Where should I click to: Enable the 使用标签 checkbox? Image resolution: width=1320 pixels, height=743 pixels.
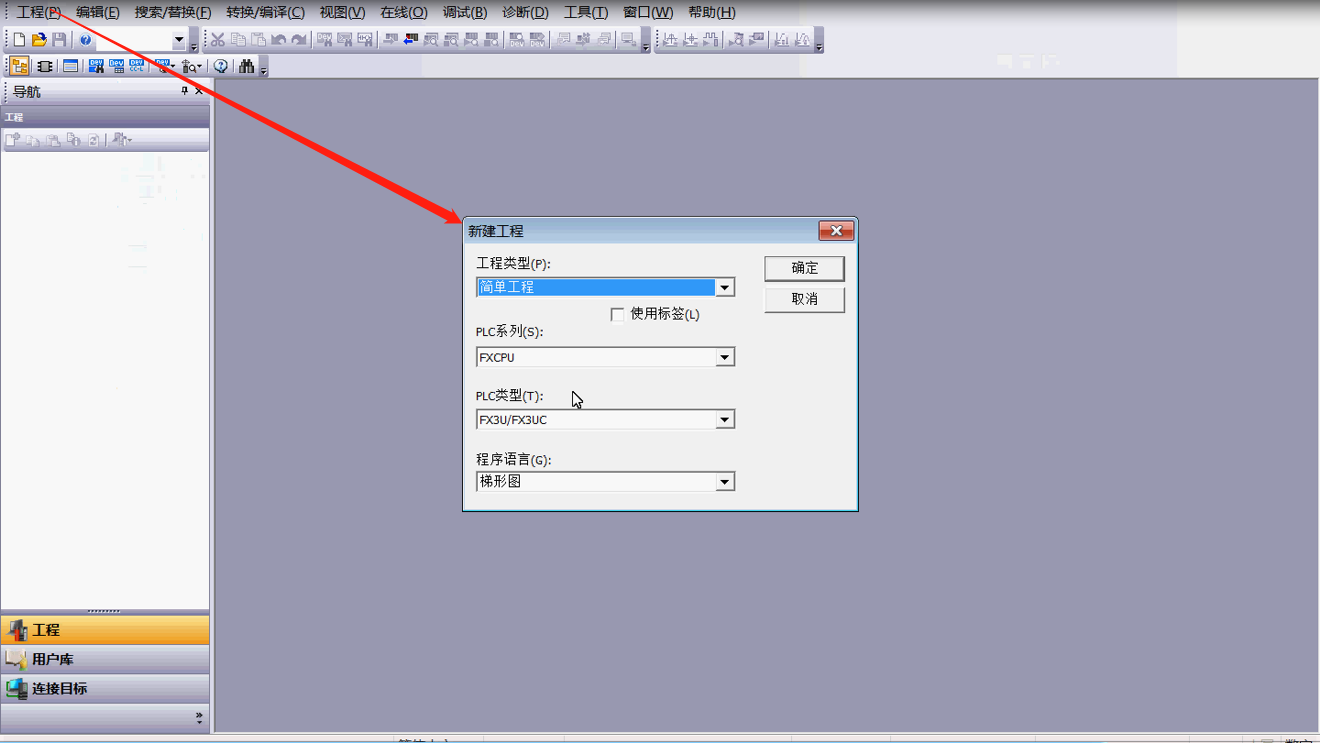tap(617, 314)
